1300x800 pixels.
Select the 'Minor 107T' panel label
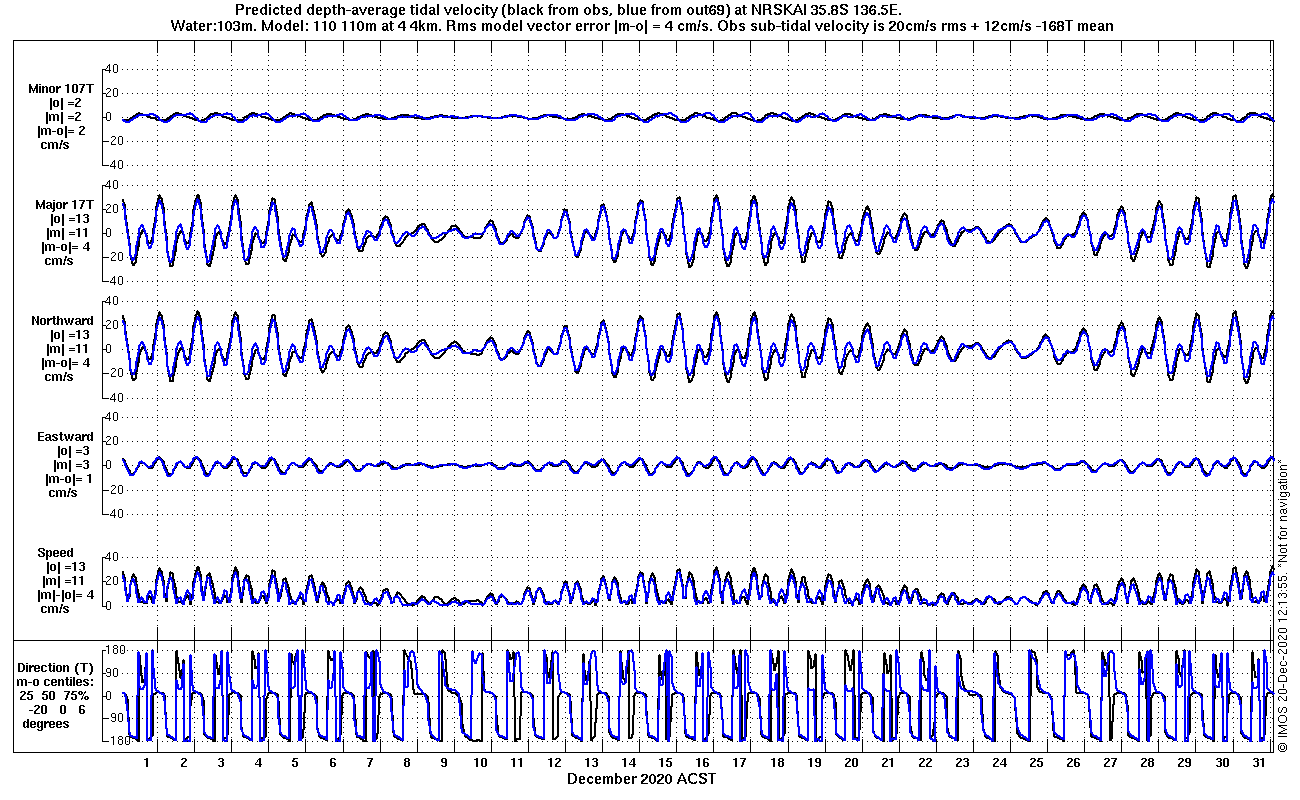[x=61, y=89]
